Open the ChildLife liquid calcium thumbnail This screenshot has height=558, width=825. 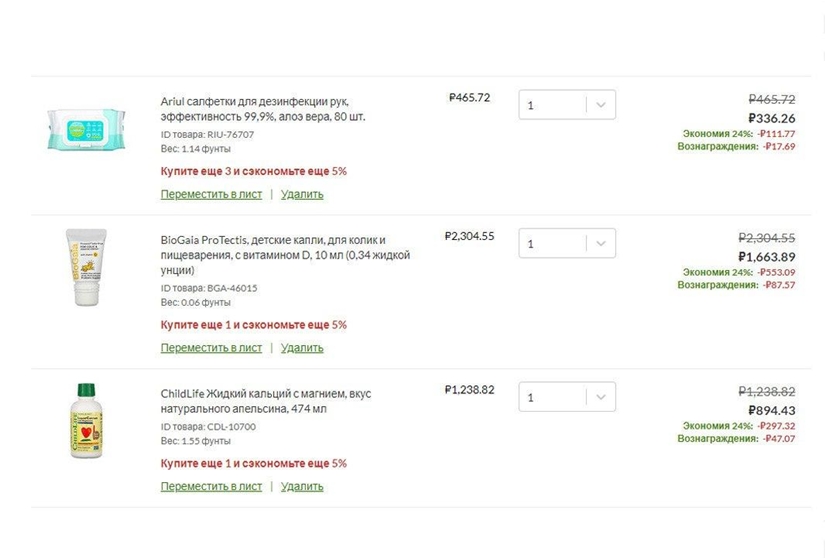[x=87, y=420]
